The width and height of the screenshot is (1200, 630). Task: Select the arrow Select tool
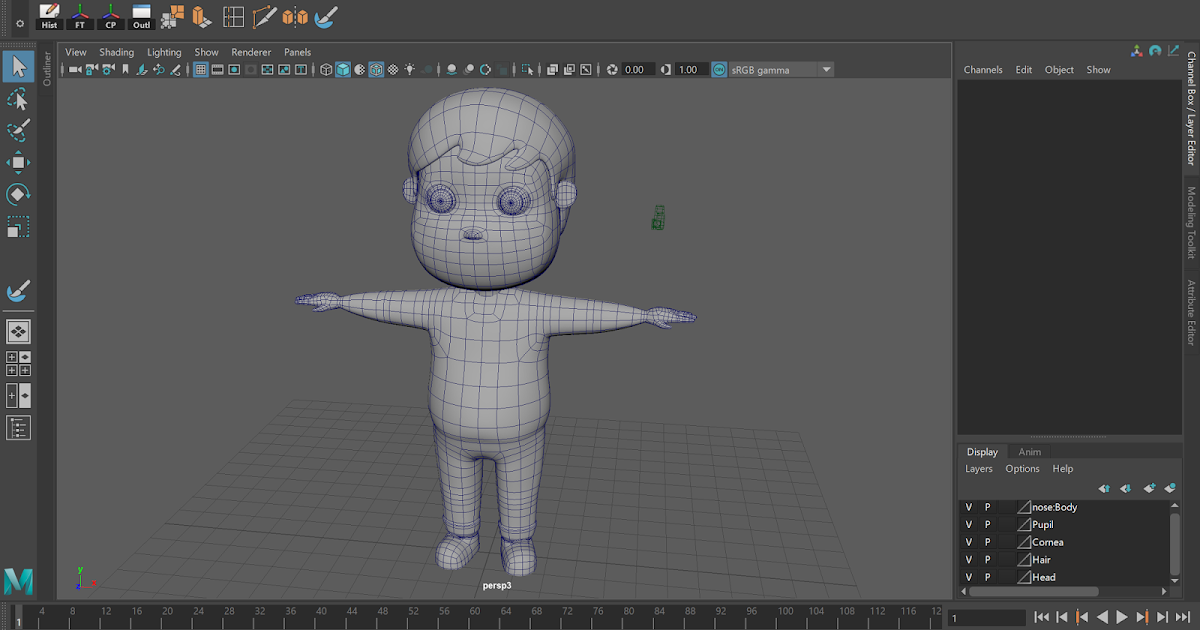[18, 66]
